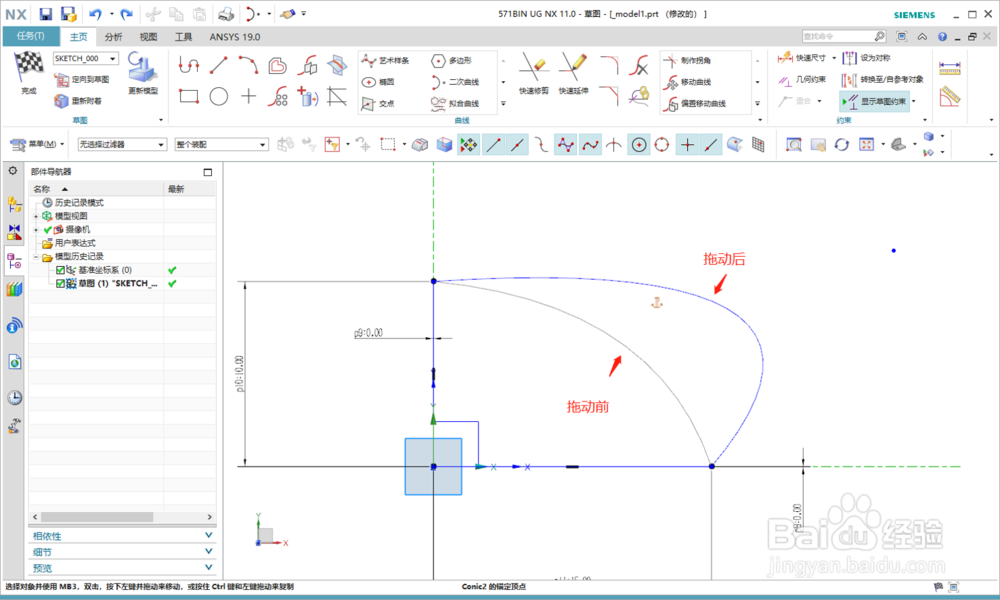Collapse the 模型历史记录 tree node
The height and width of the screenshot is (600, 1000).
click(x=36, y=256)
